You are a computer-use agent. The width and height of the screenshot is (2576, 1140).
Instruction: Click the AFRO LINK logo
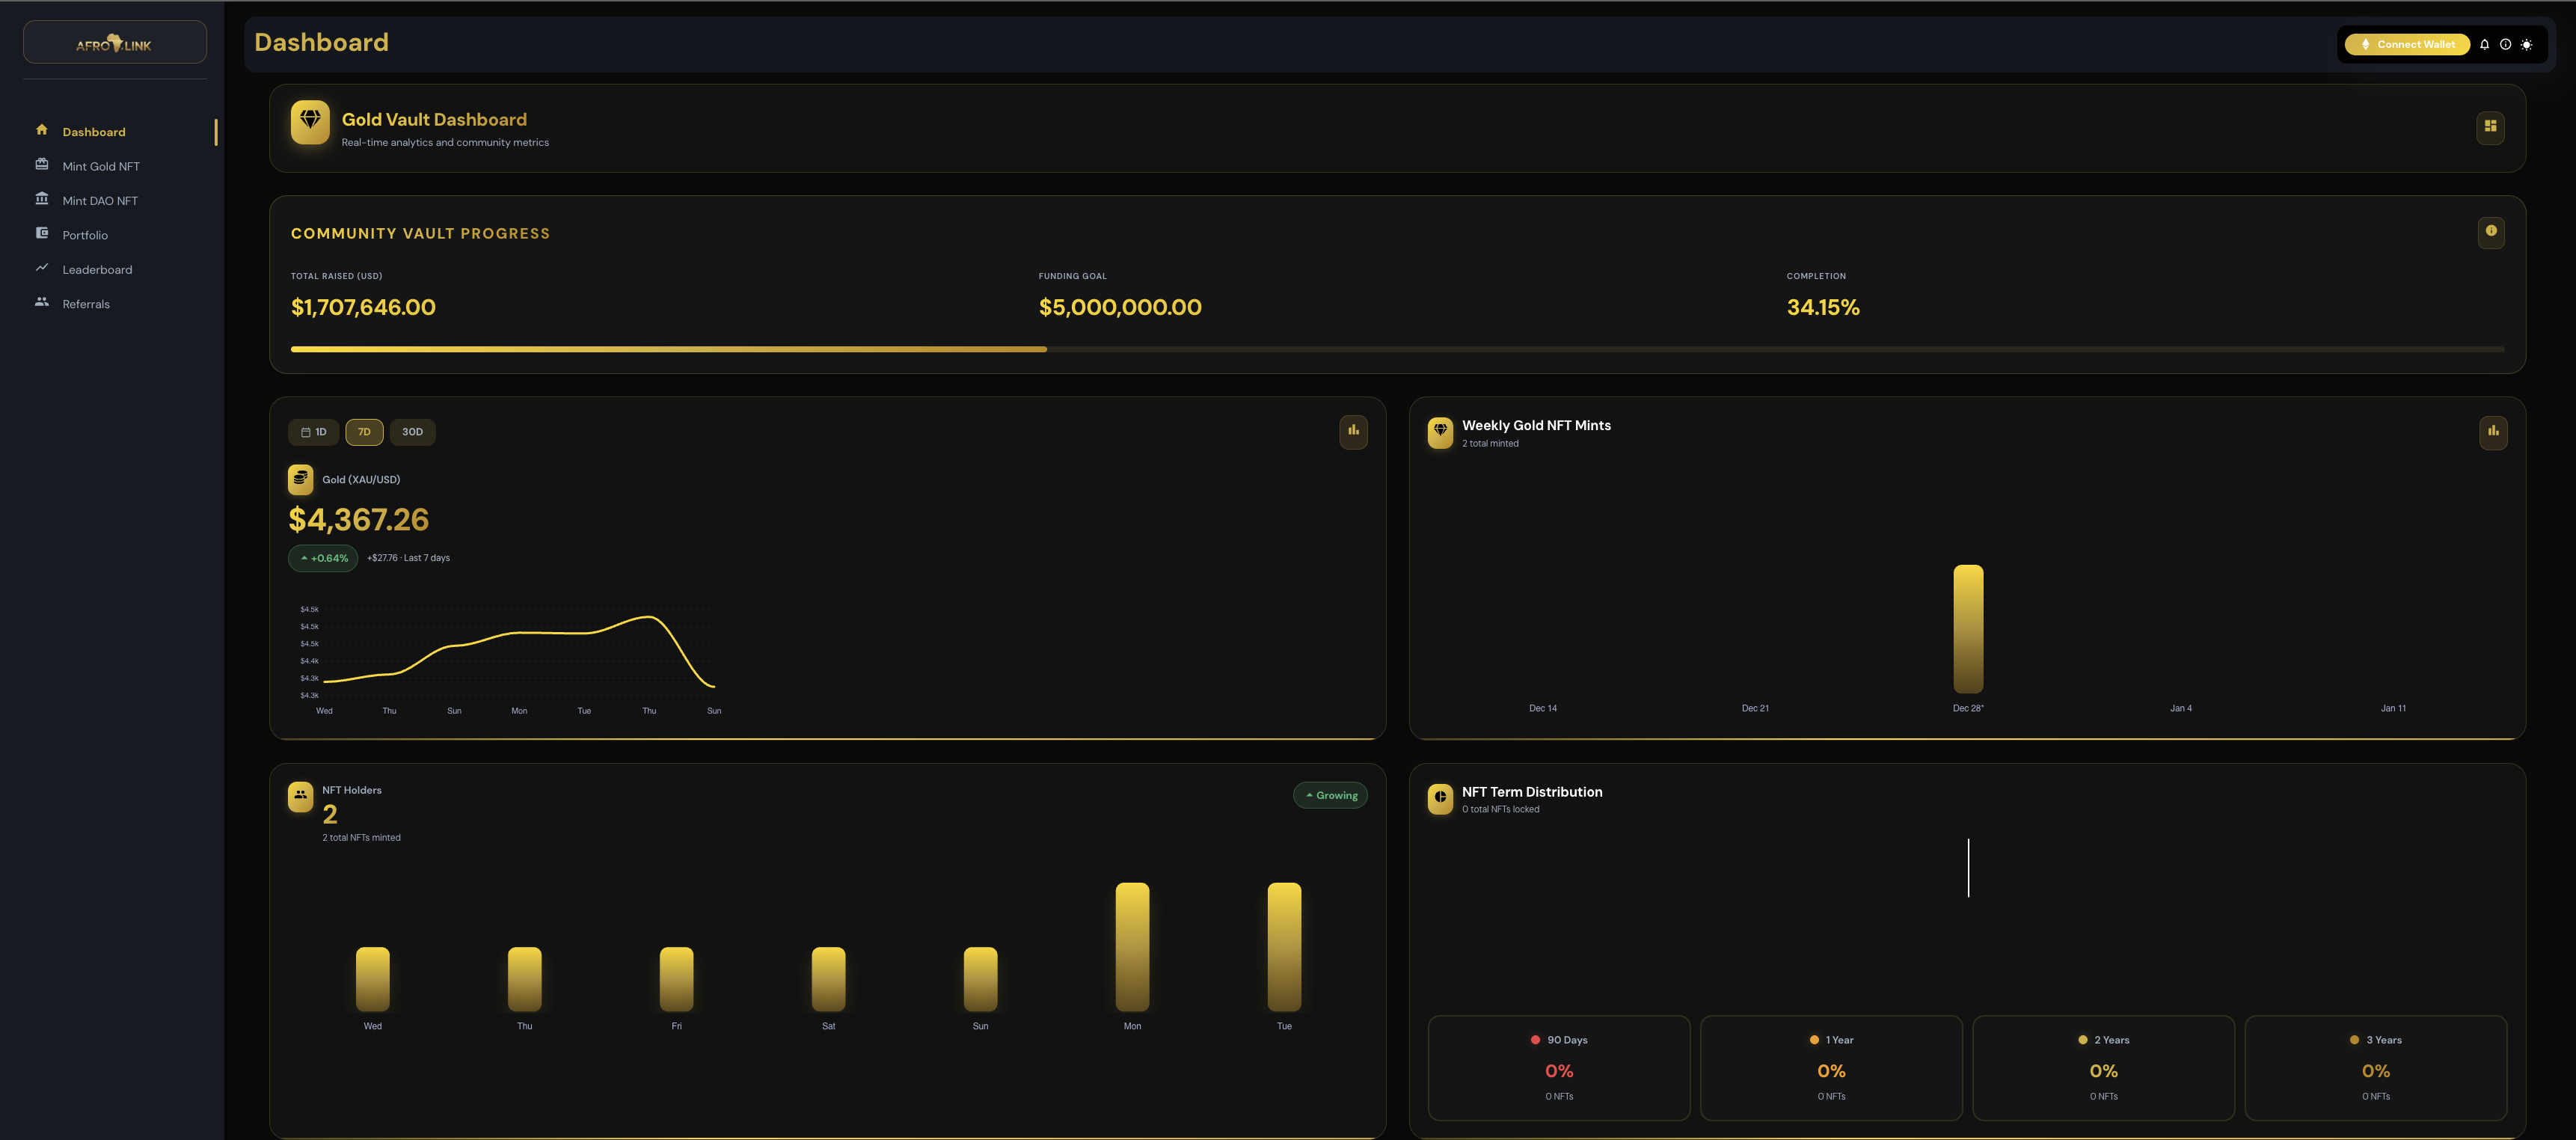(x=114, y=42)
